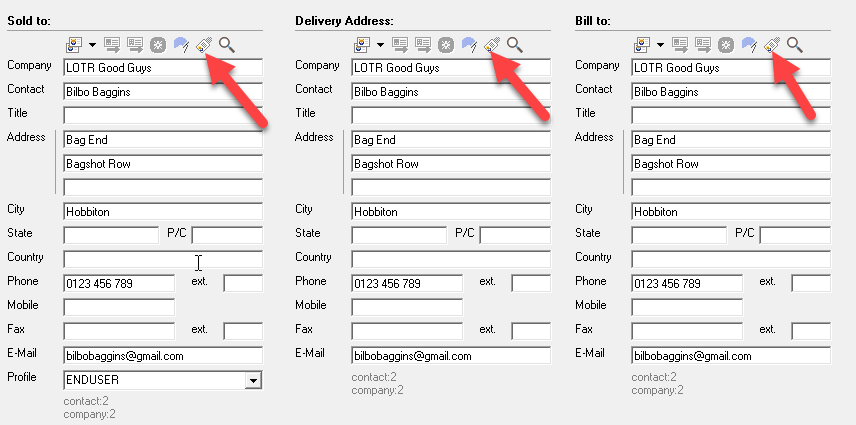
Task: Open the contact cards dropdown arrow under Bill to
Action: pos(660,44)
